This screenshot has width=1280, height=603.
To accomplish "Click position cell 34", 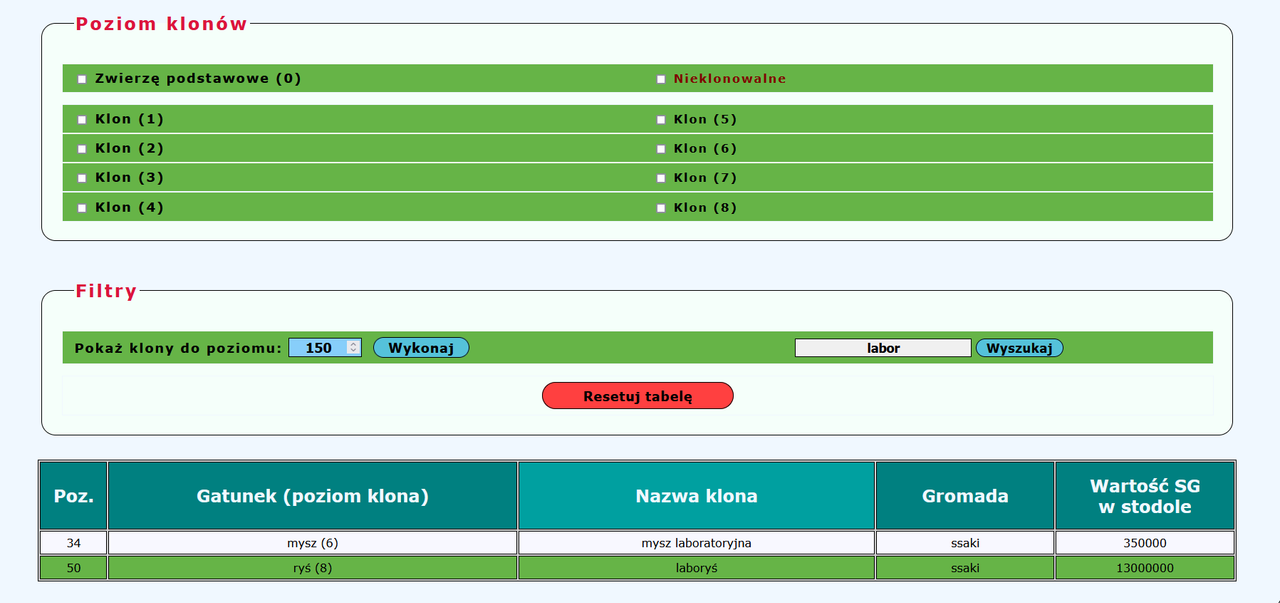I will (x=74, y=543).
